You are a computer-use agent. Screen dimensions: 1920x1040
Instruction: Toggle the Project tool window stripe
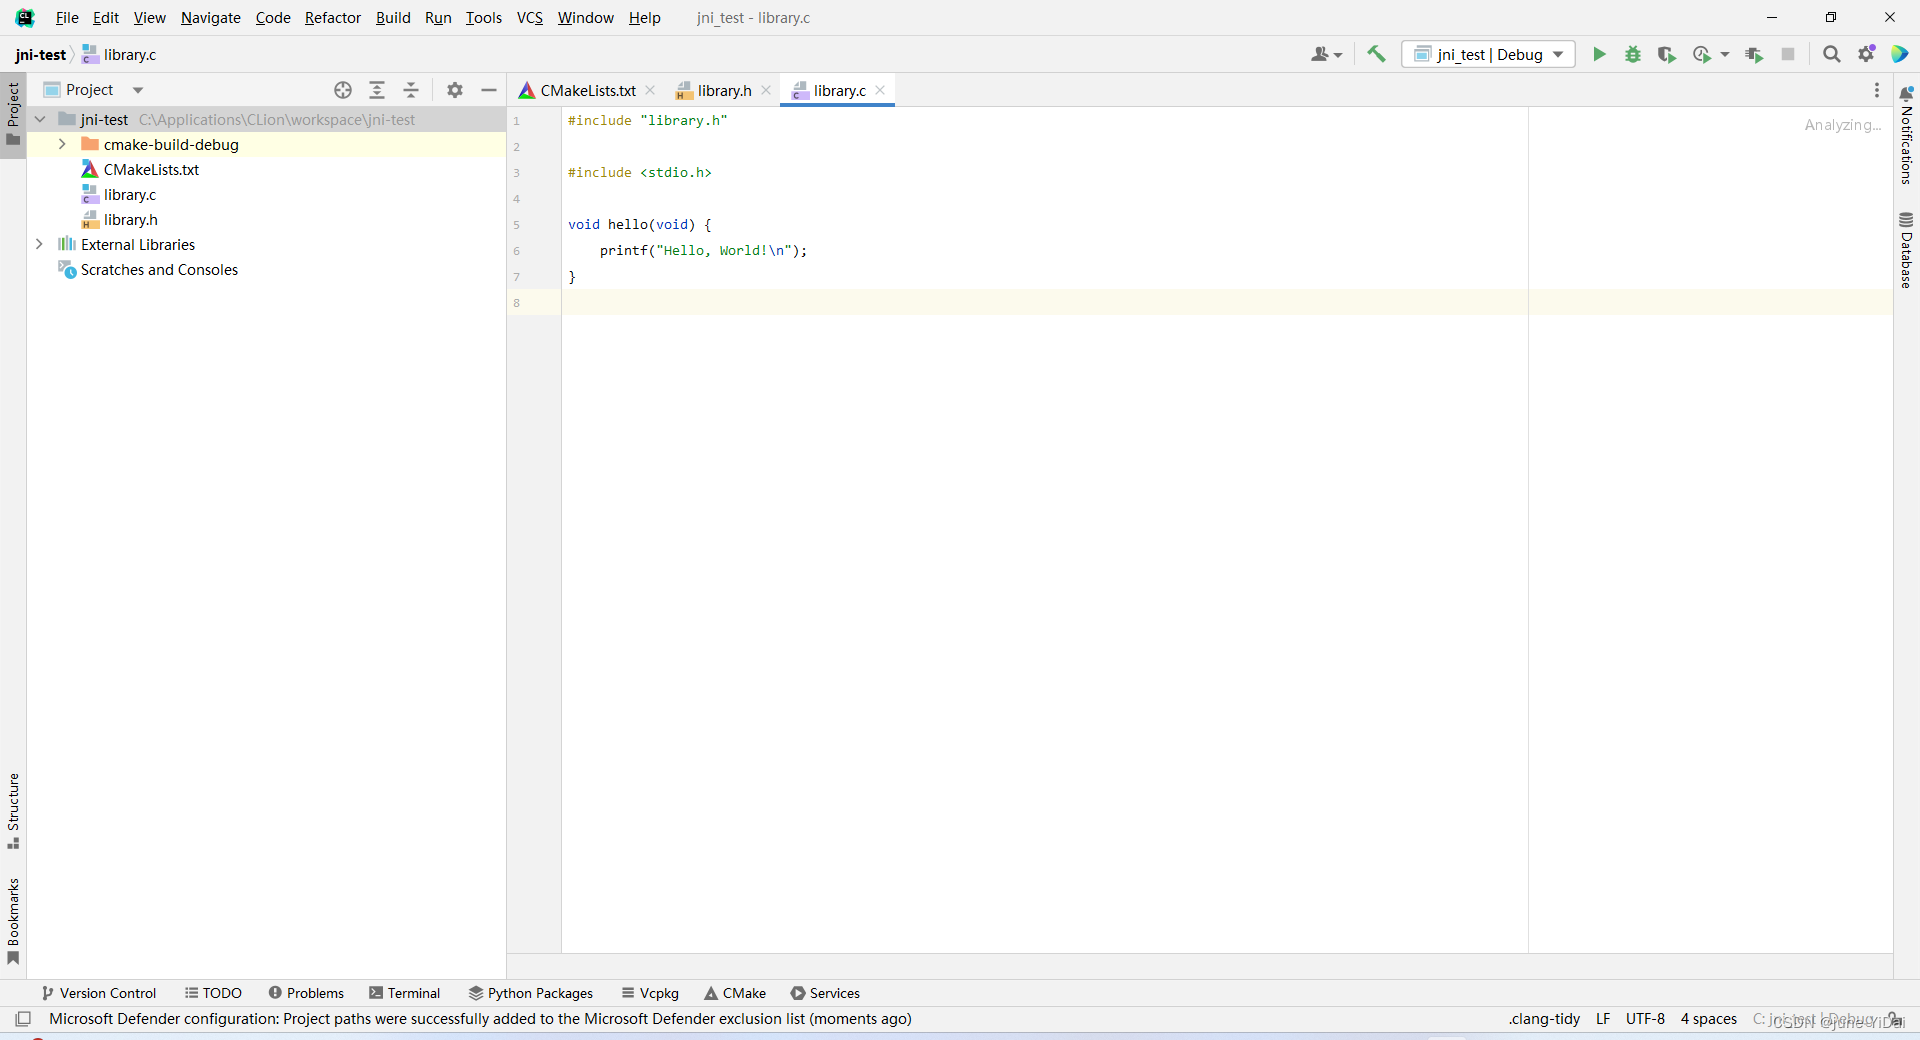click(13, 113)
